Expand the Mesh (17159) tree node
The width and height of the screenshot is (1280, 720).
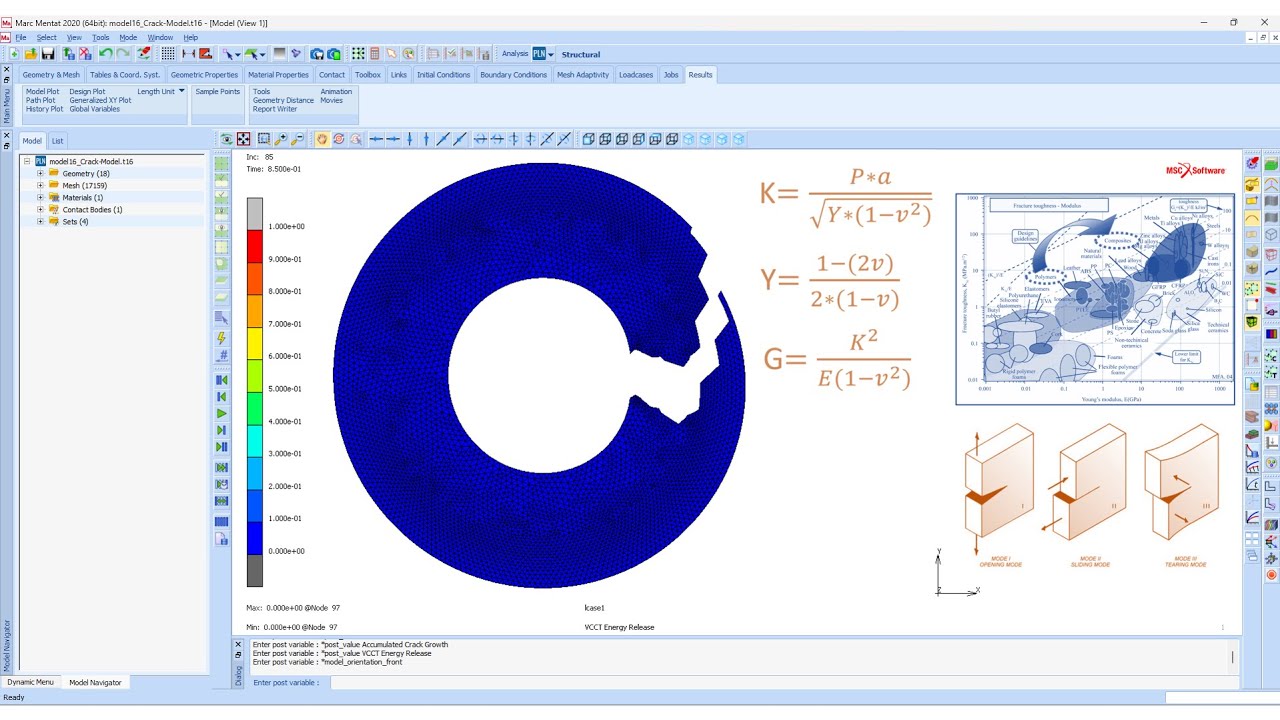(x=41, y=186)
